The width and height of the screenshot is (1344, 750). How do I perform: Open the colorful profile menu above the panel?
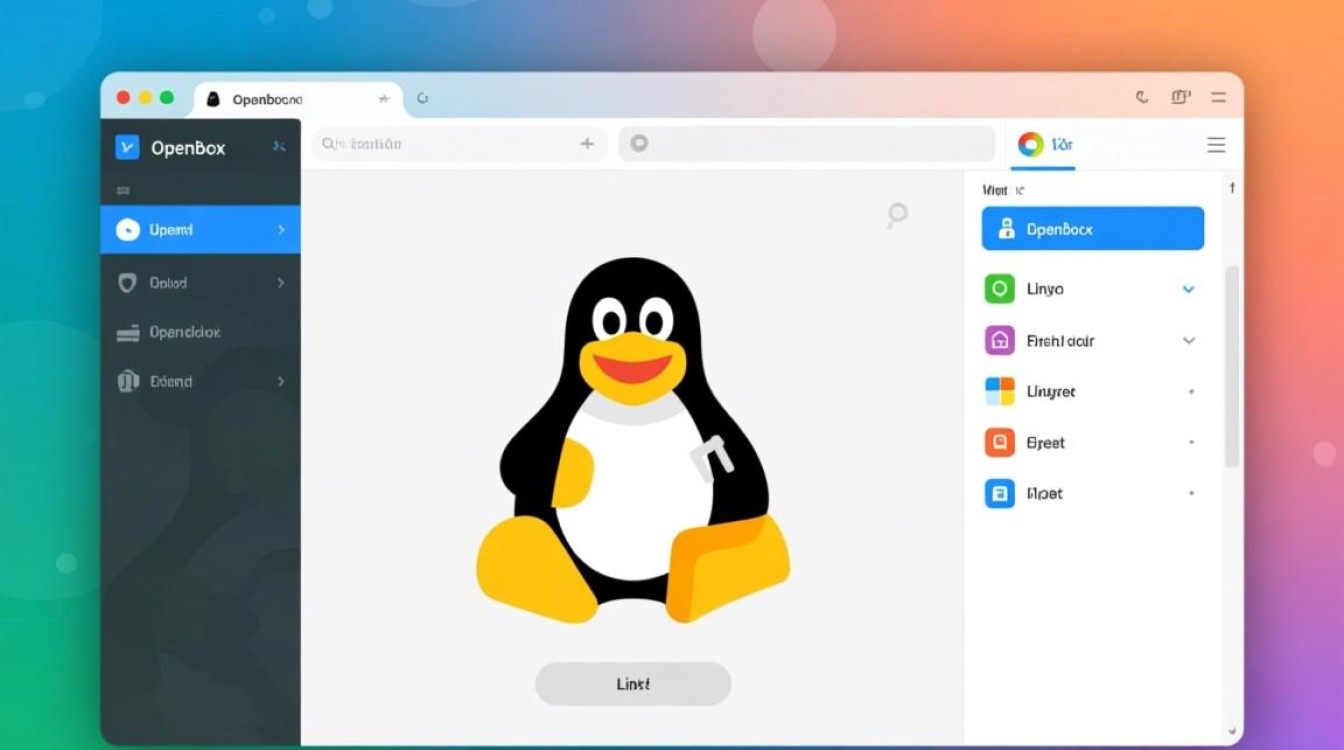[x=1031, y=144]
